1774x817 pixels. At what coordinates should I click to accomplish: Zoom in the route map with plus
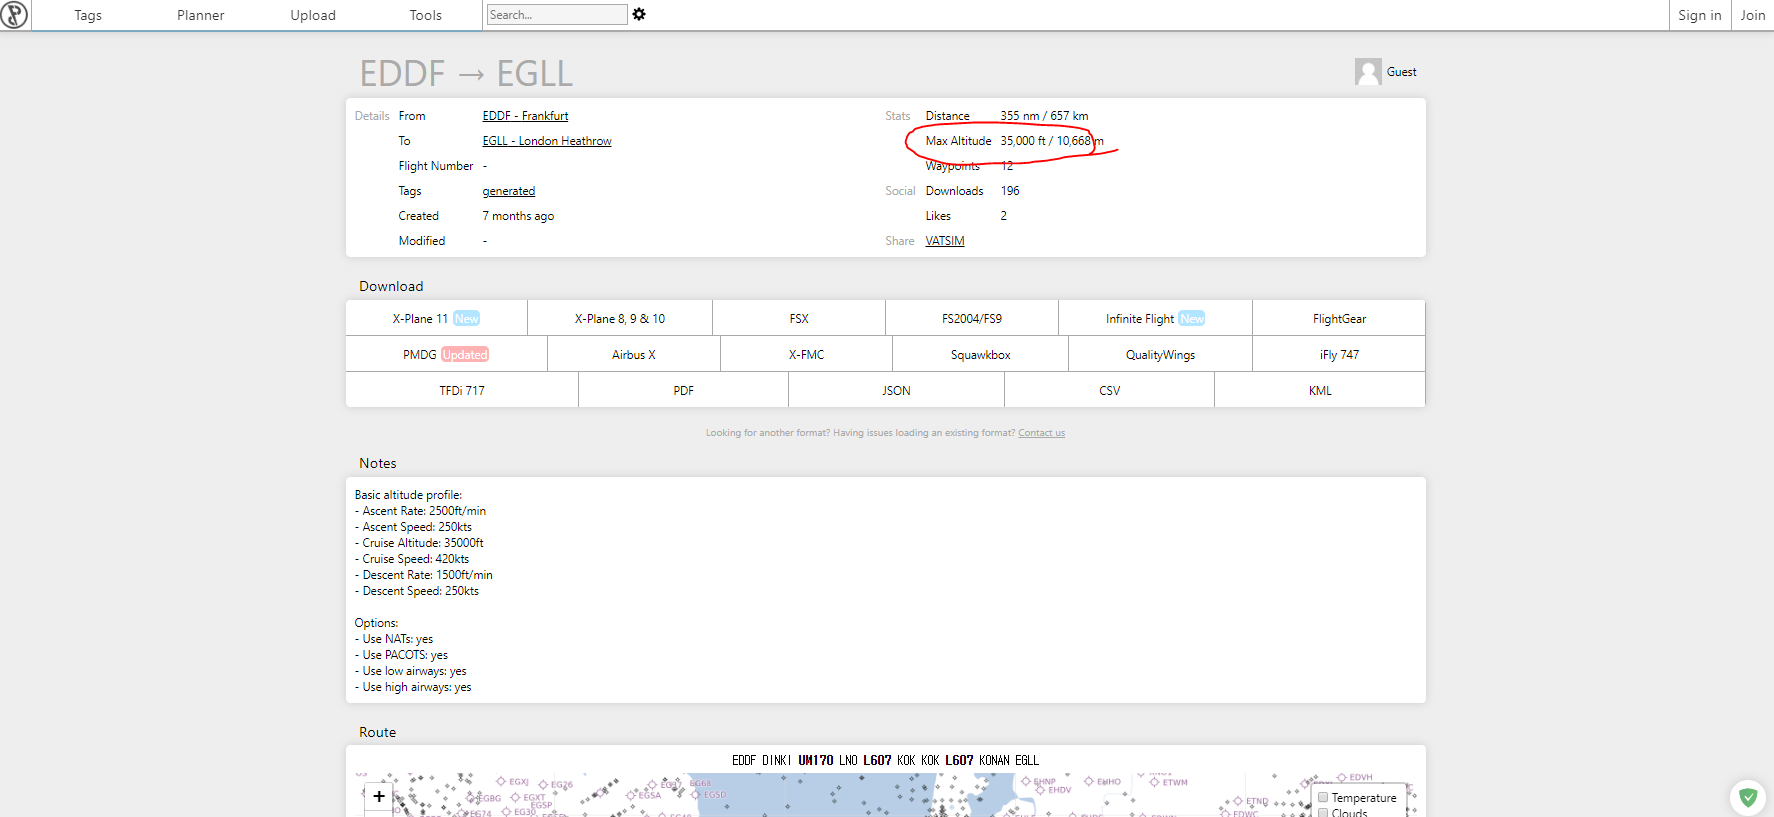(379, 796)
